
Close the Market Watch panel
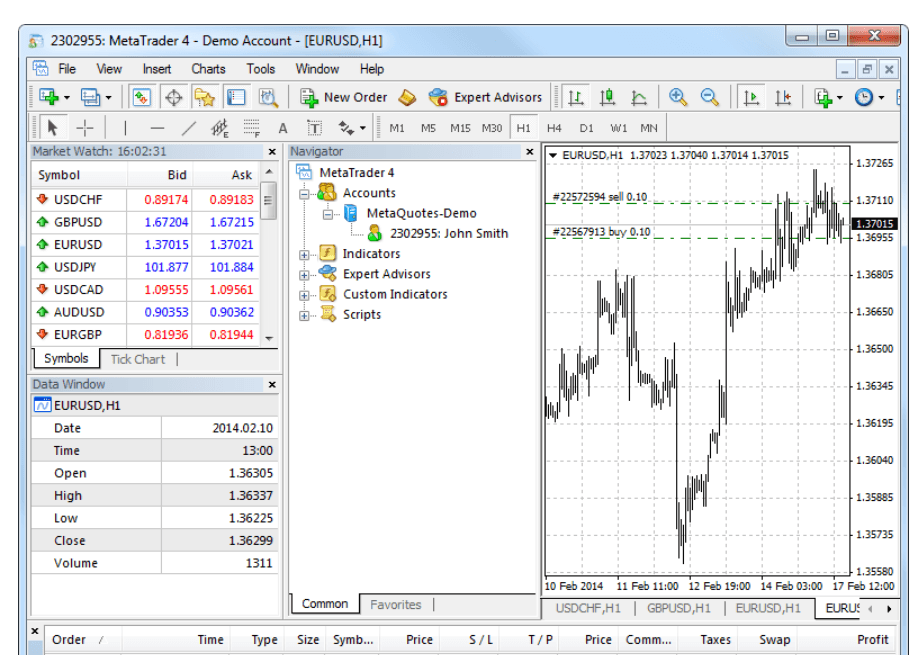pyautogui.click(x=272, y=152)
